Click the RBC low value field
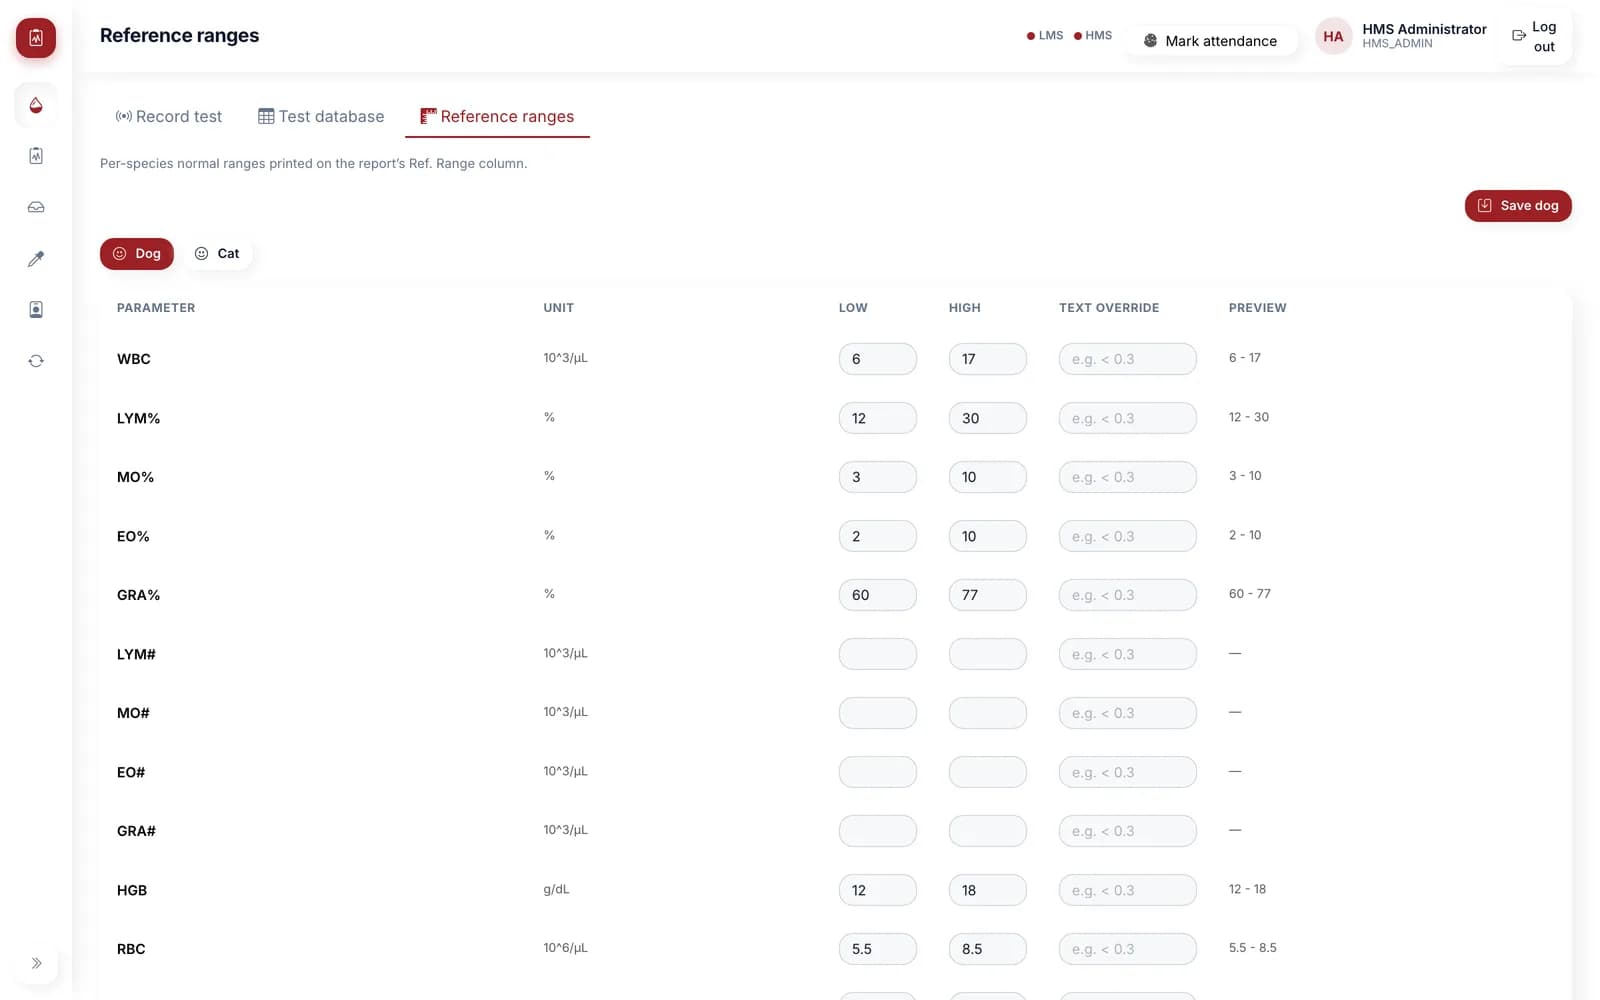The image size is (1600, 1000). (x=878, y=949)
